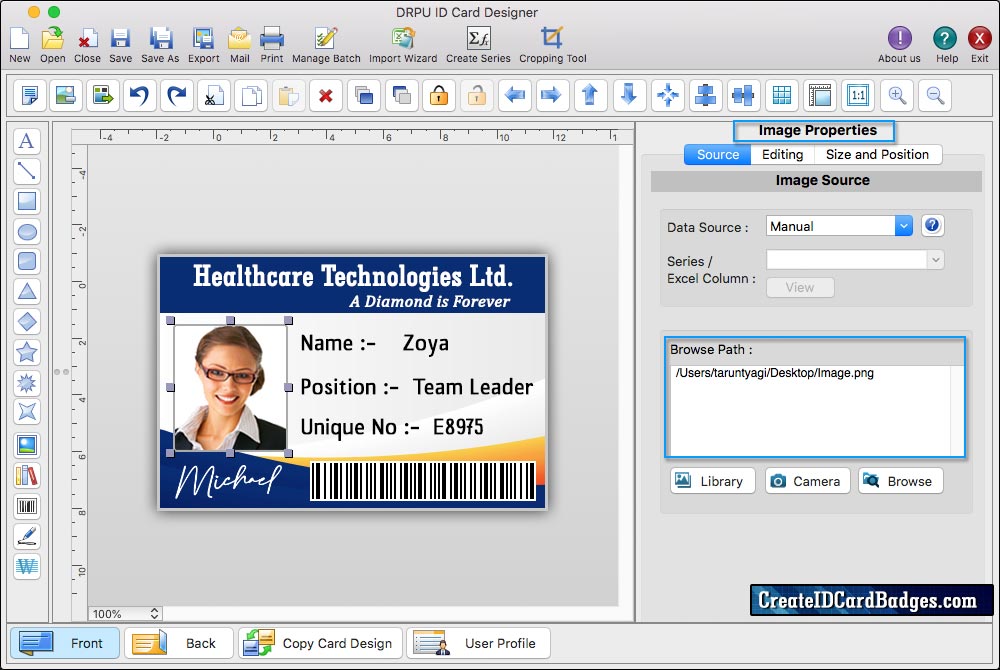
Task: Switch to Front card side
Action: [65, 643]
